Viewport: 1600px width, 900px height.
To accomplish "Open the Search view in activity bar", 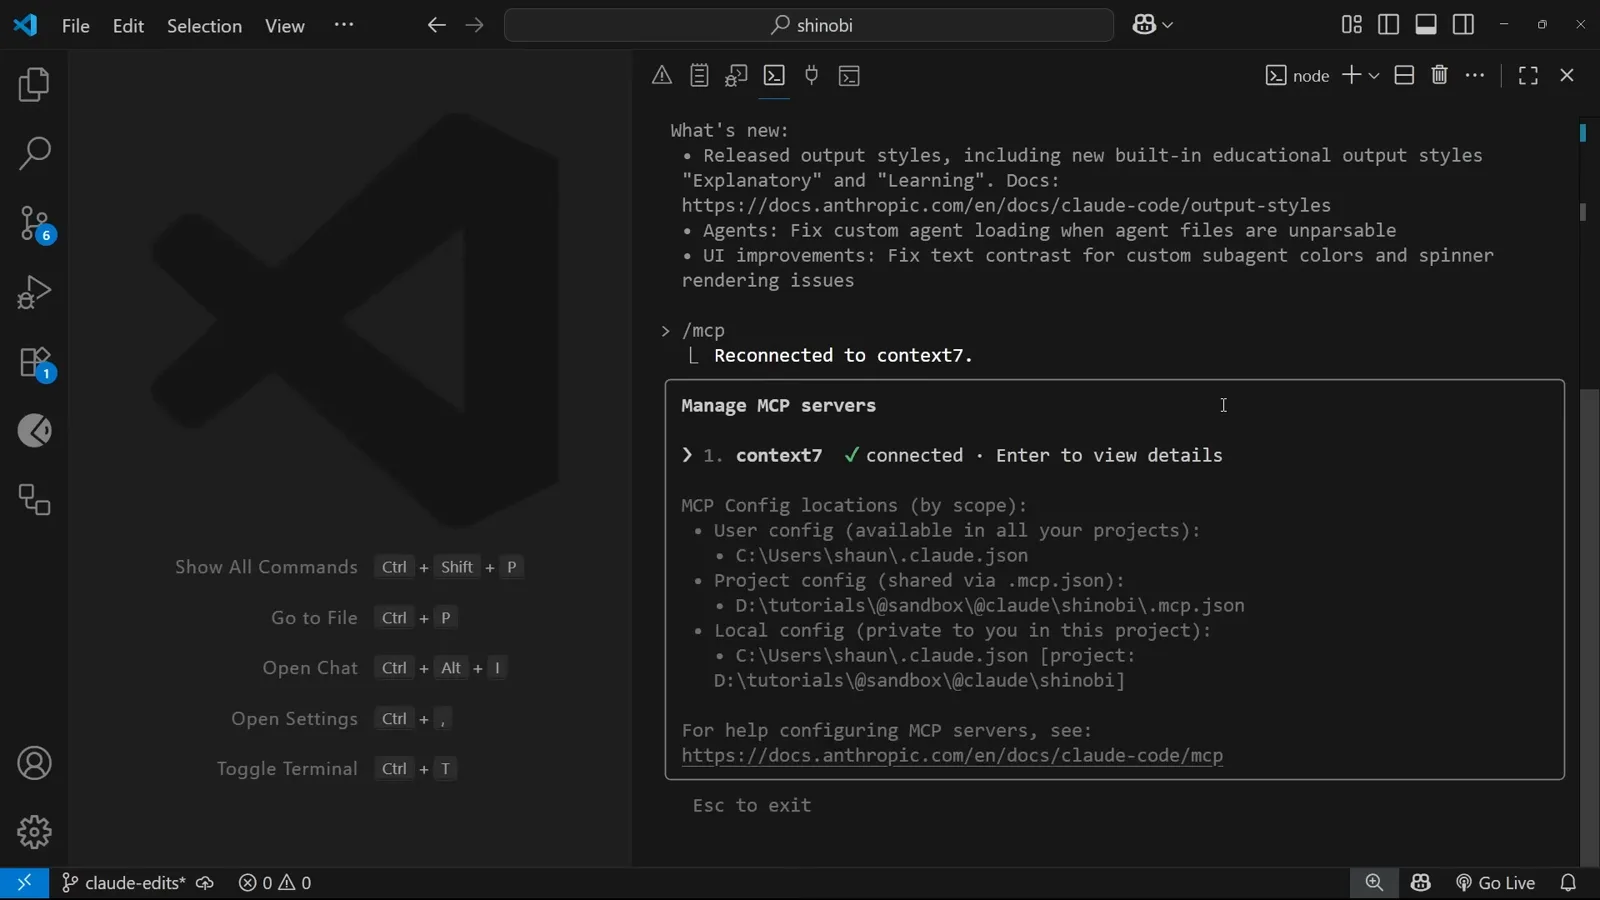I will point(34,154).
